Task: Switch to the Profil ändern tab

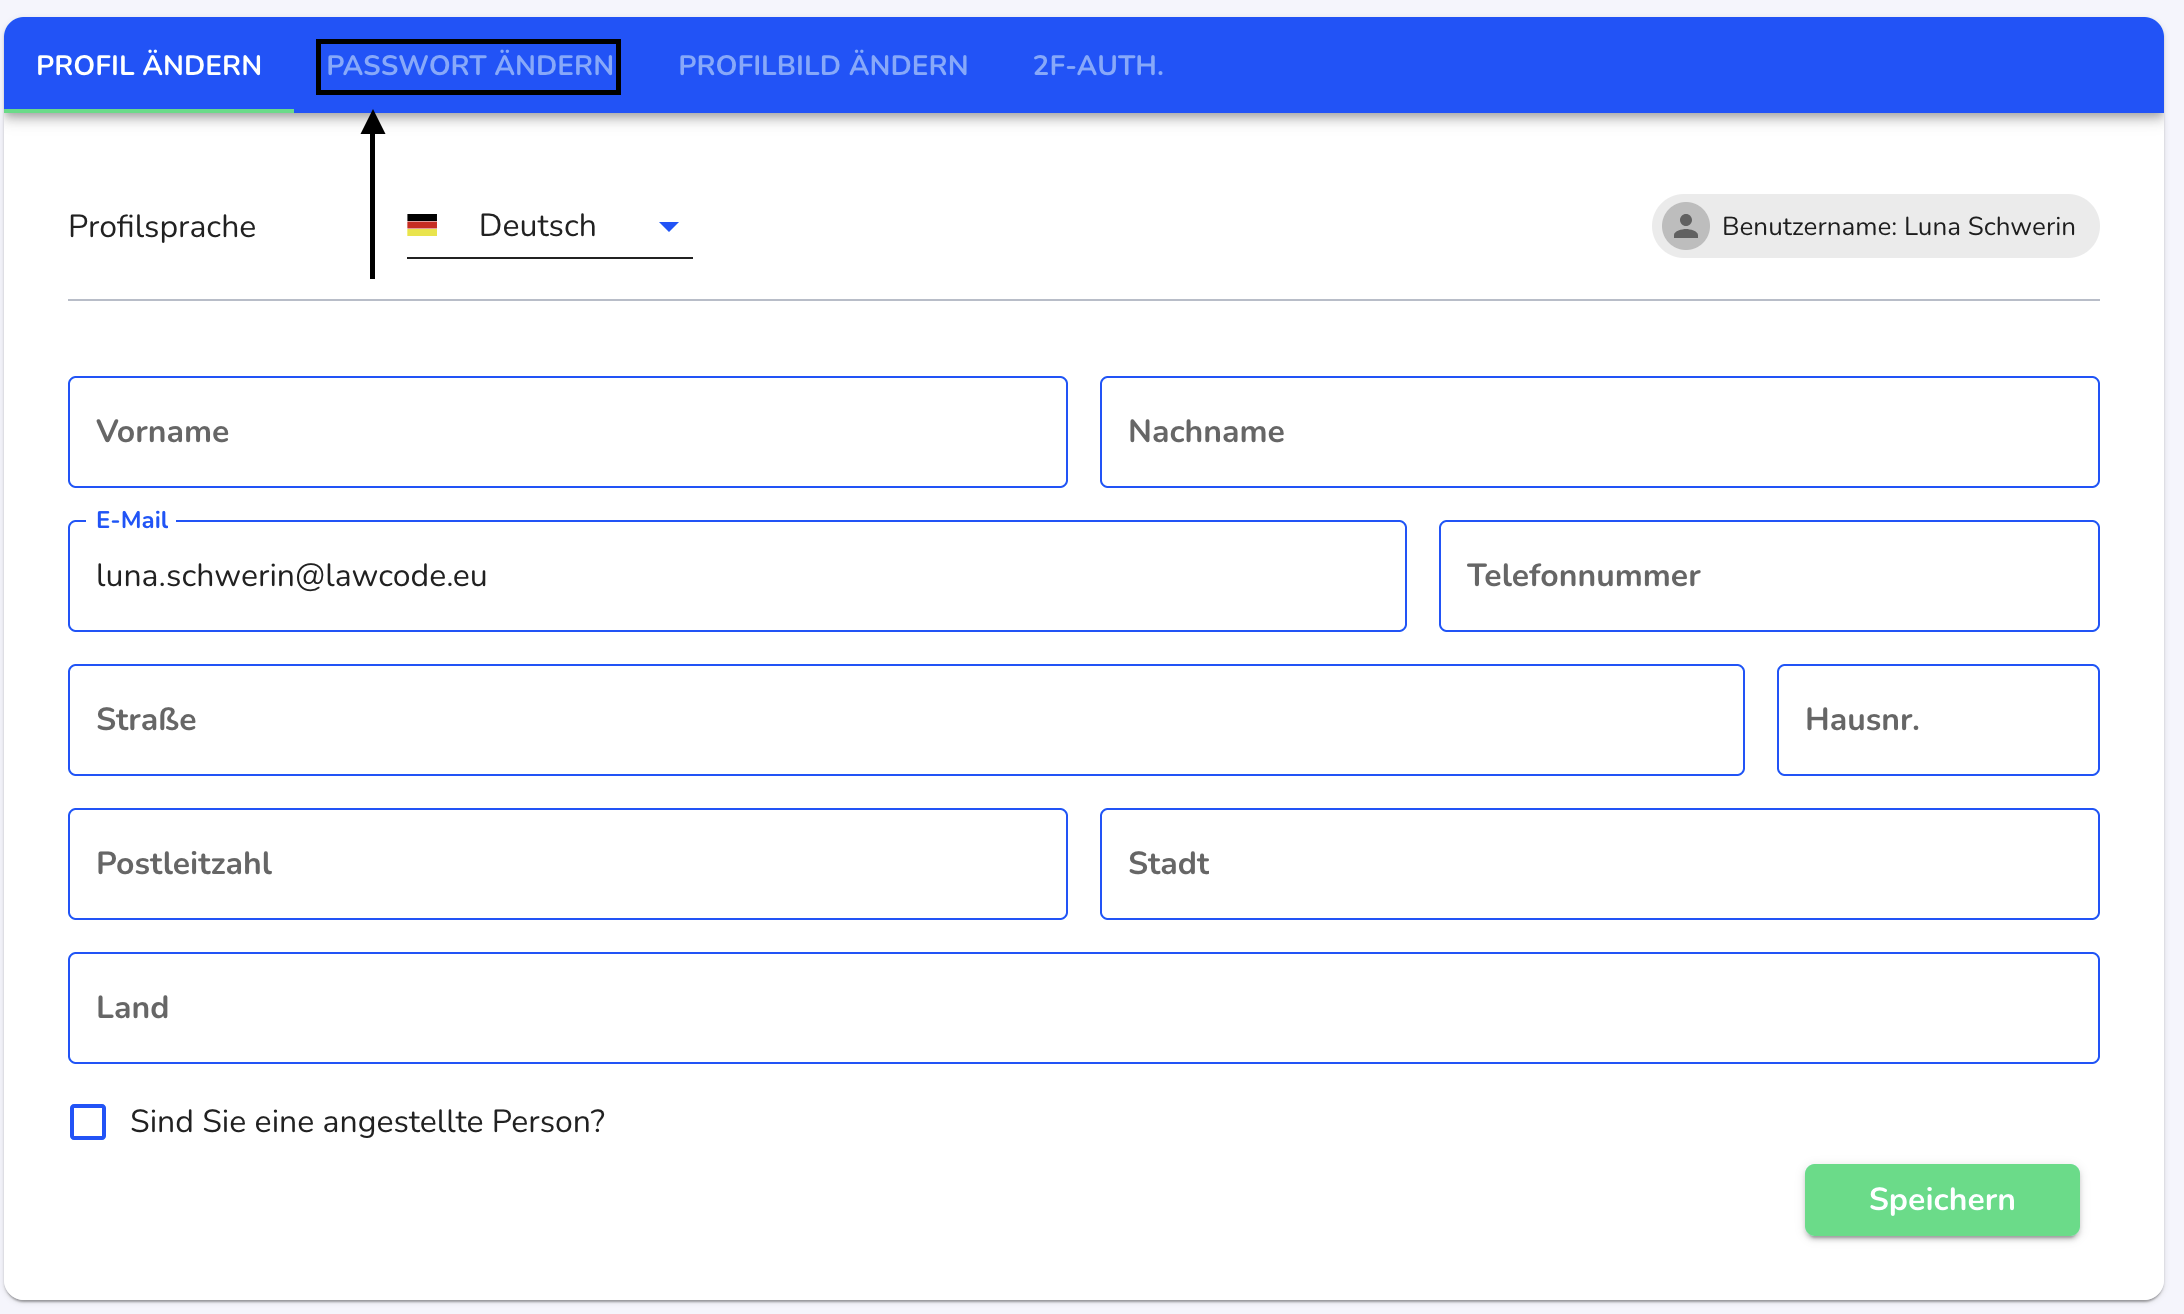Action: pyautogui.click(x=149, y=65)
